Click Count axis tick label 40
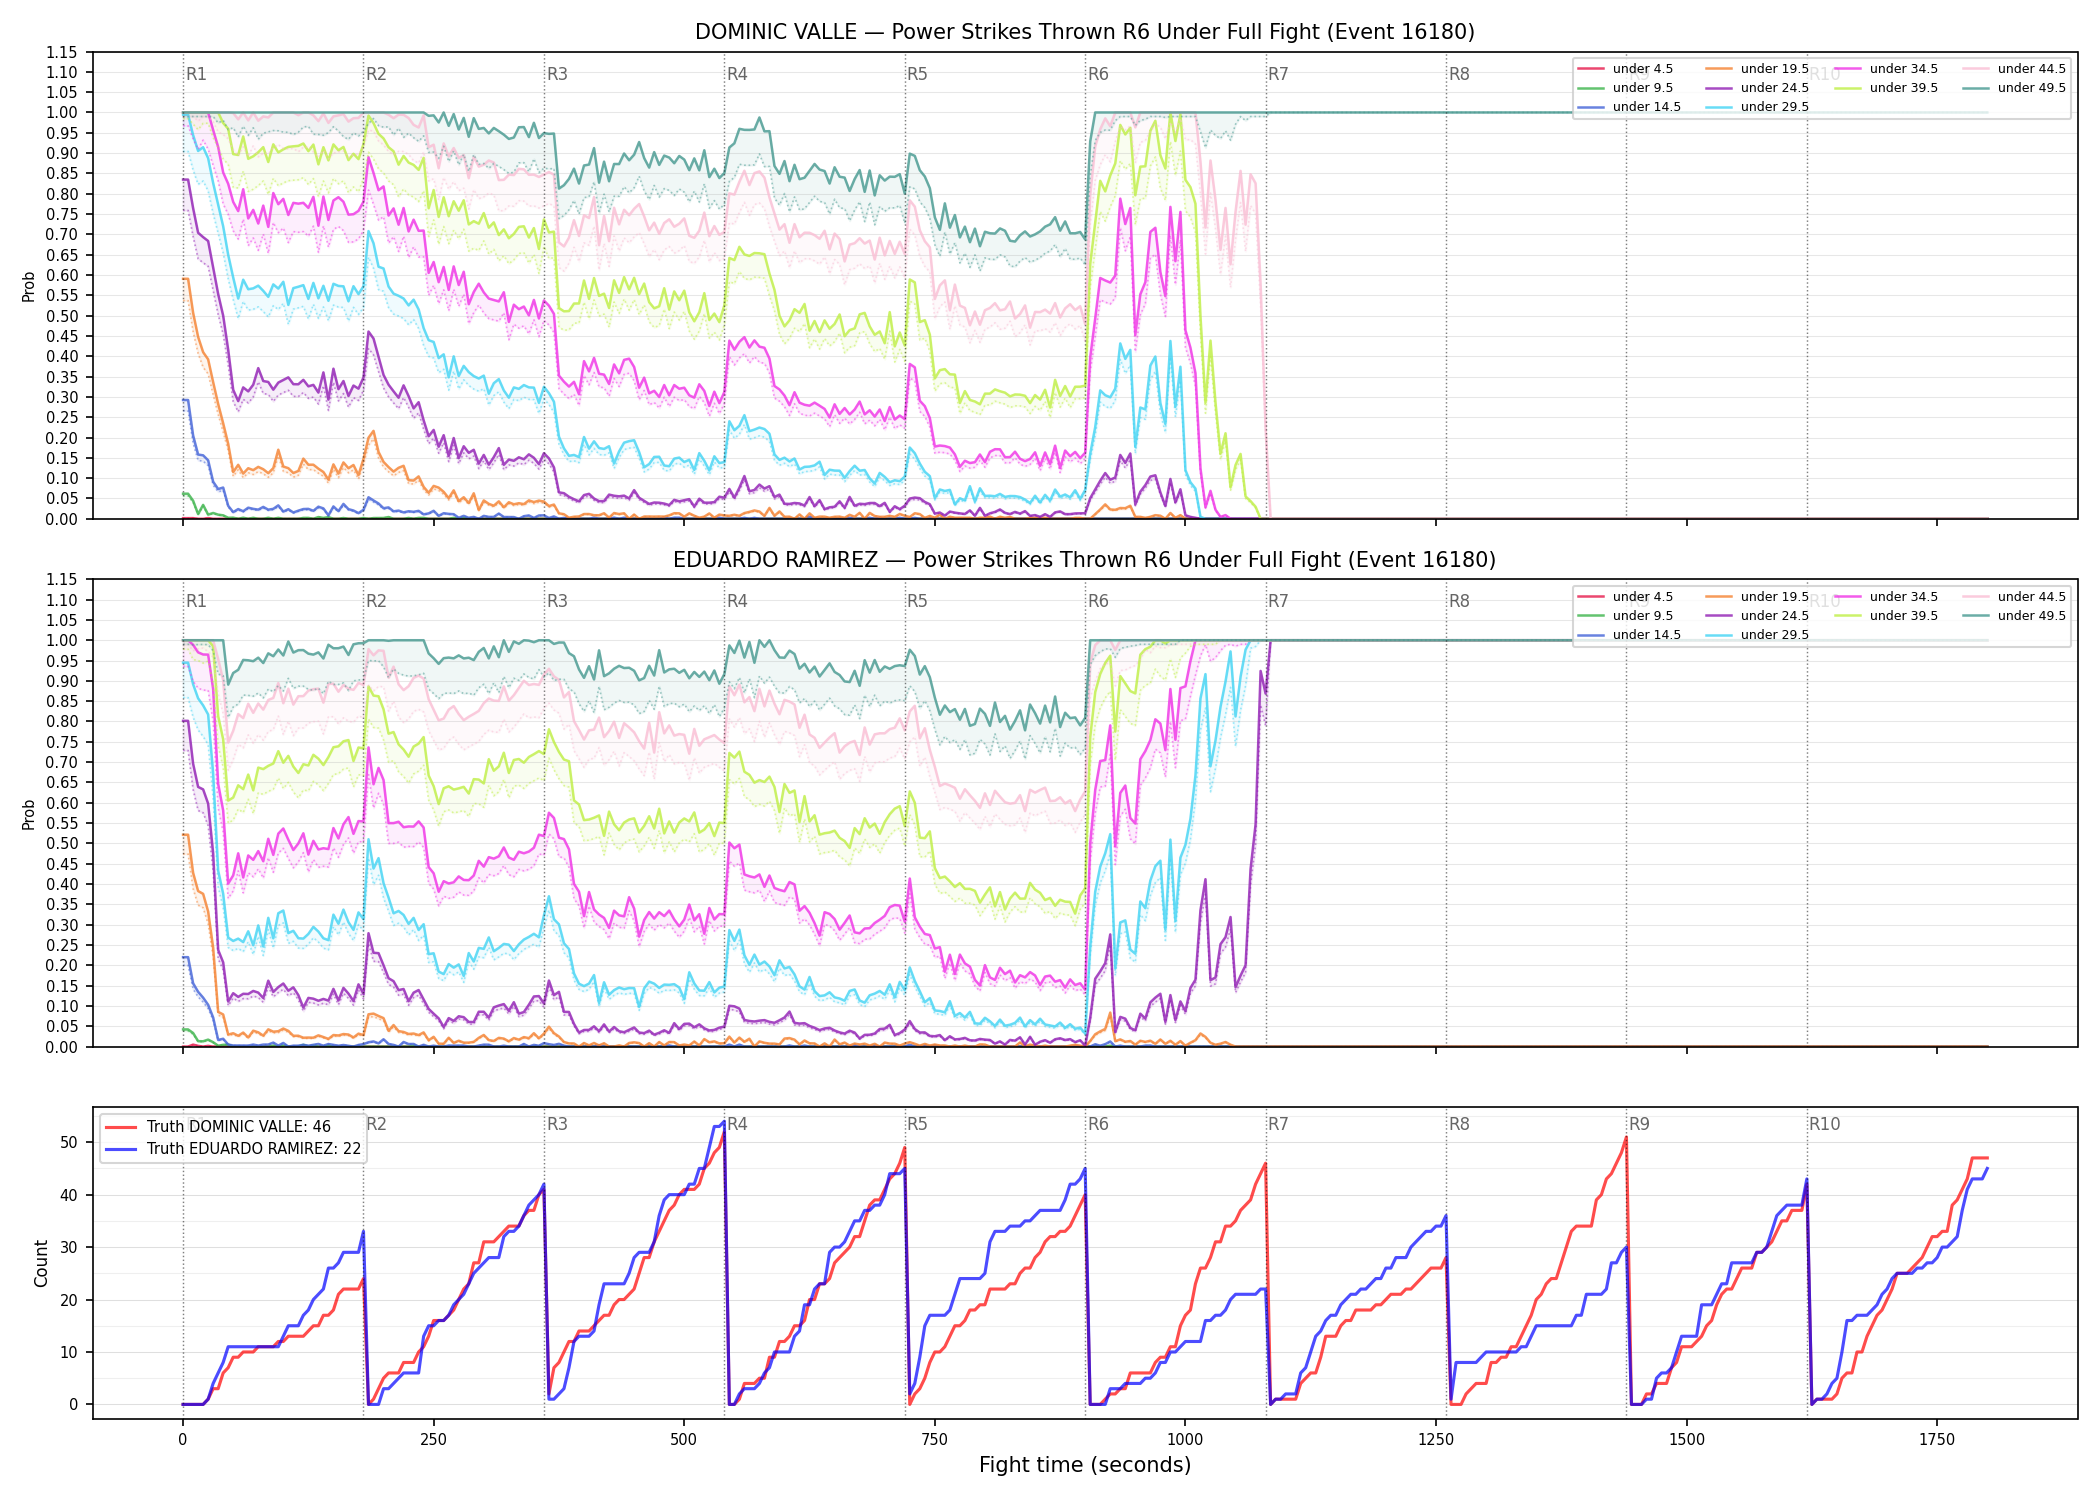The image size is (2100, 1500). (69, 1195)
